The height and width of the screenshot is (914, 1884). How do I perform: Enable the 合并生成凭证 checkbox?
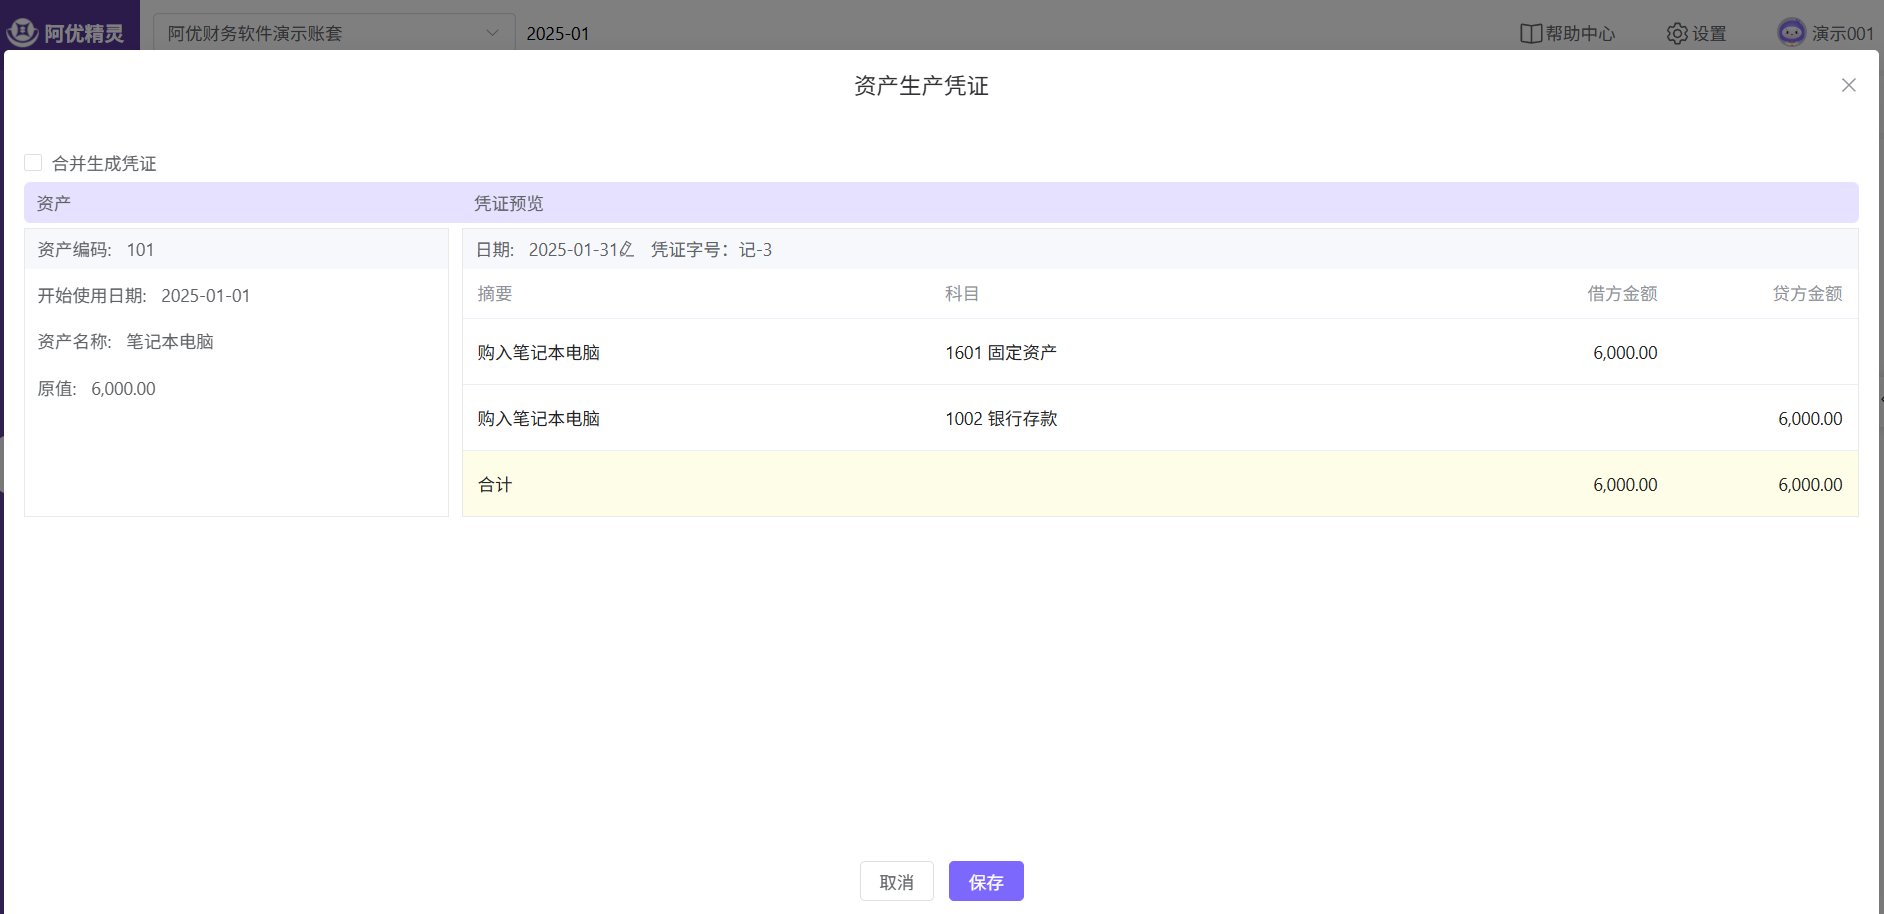(x=34, y=163)
